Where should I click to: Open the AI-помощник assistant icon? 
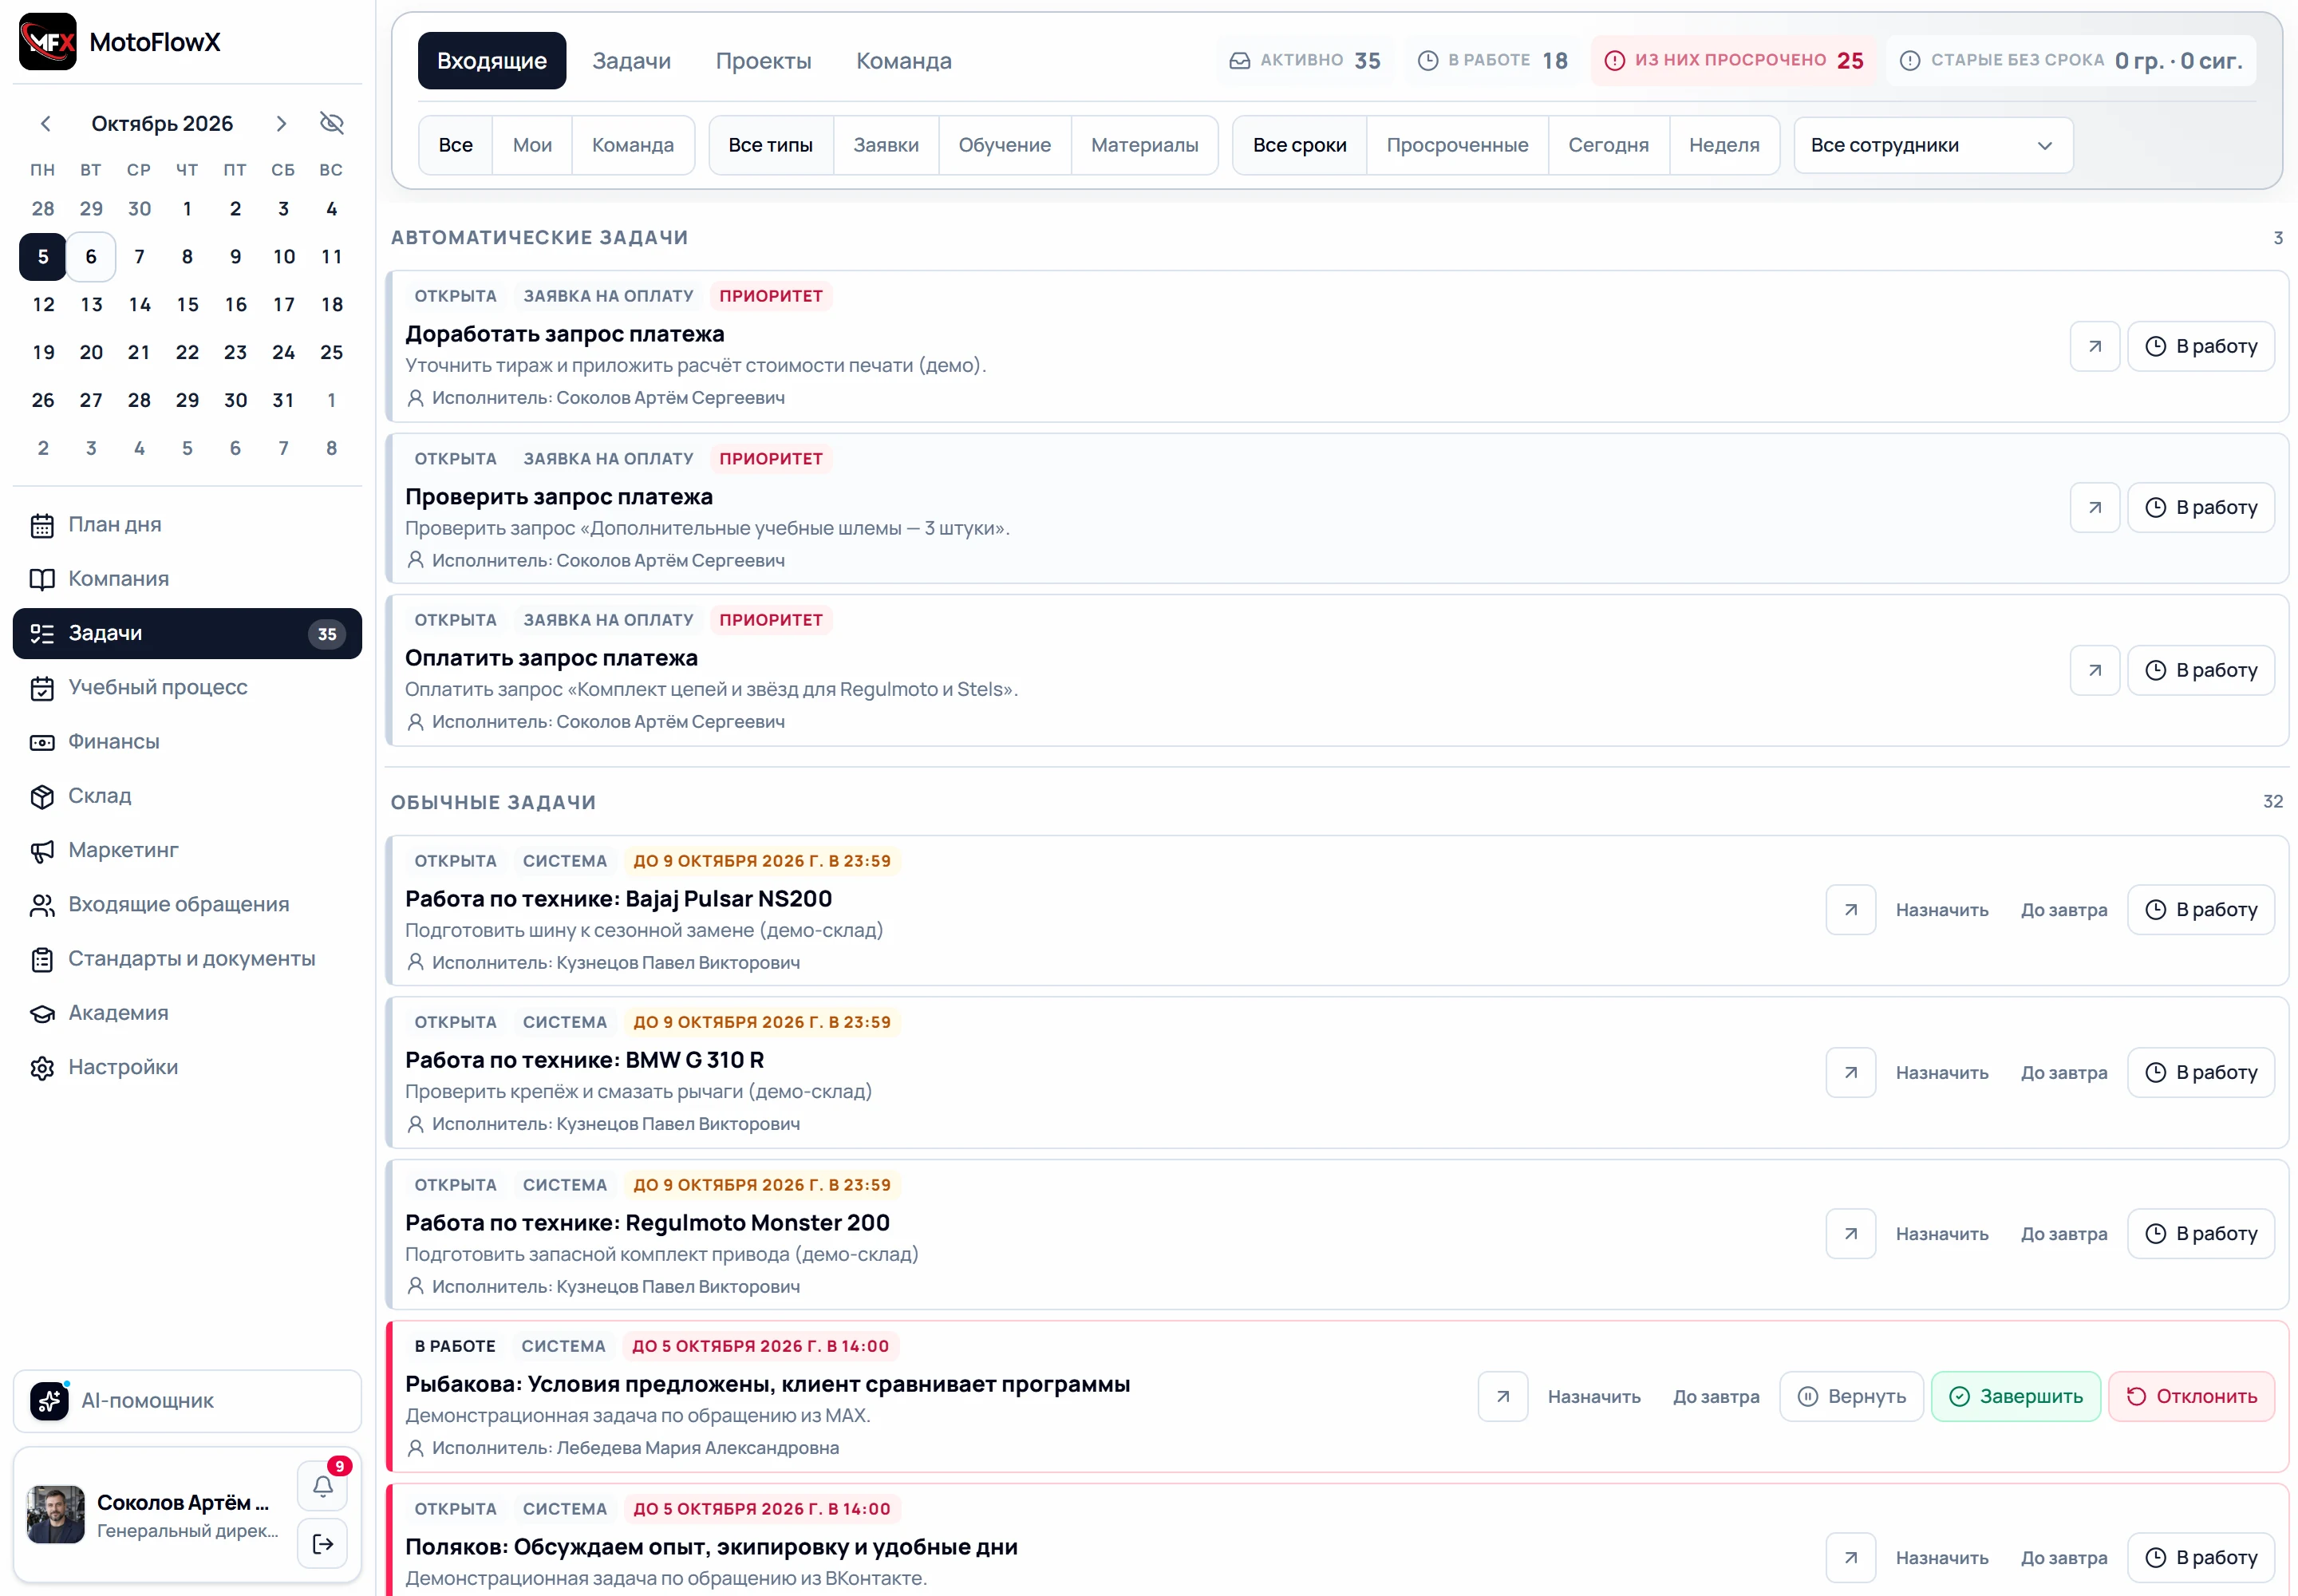(x=49, y=1400)
